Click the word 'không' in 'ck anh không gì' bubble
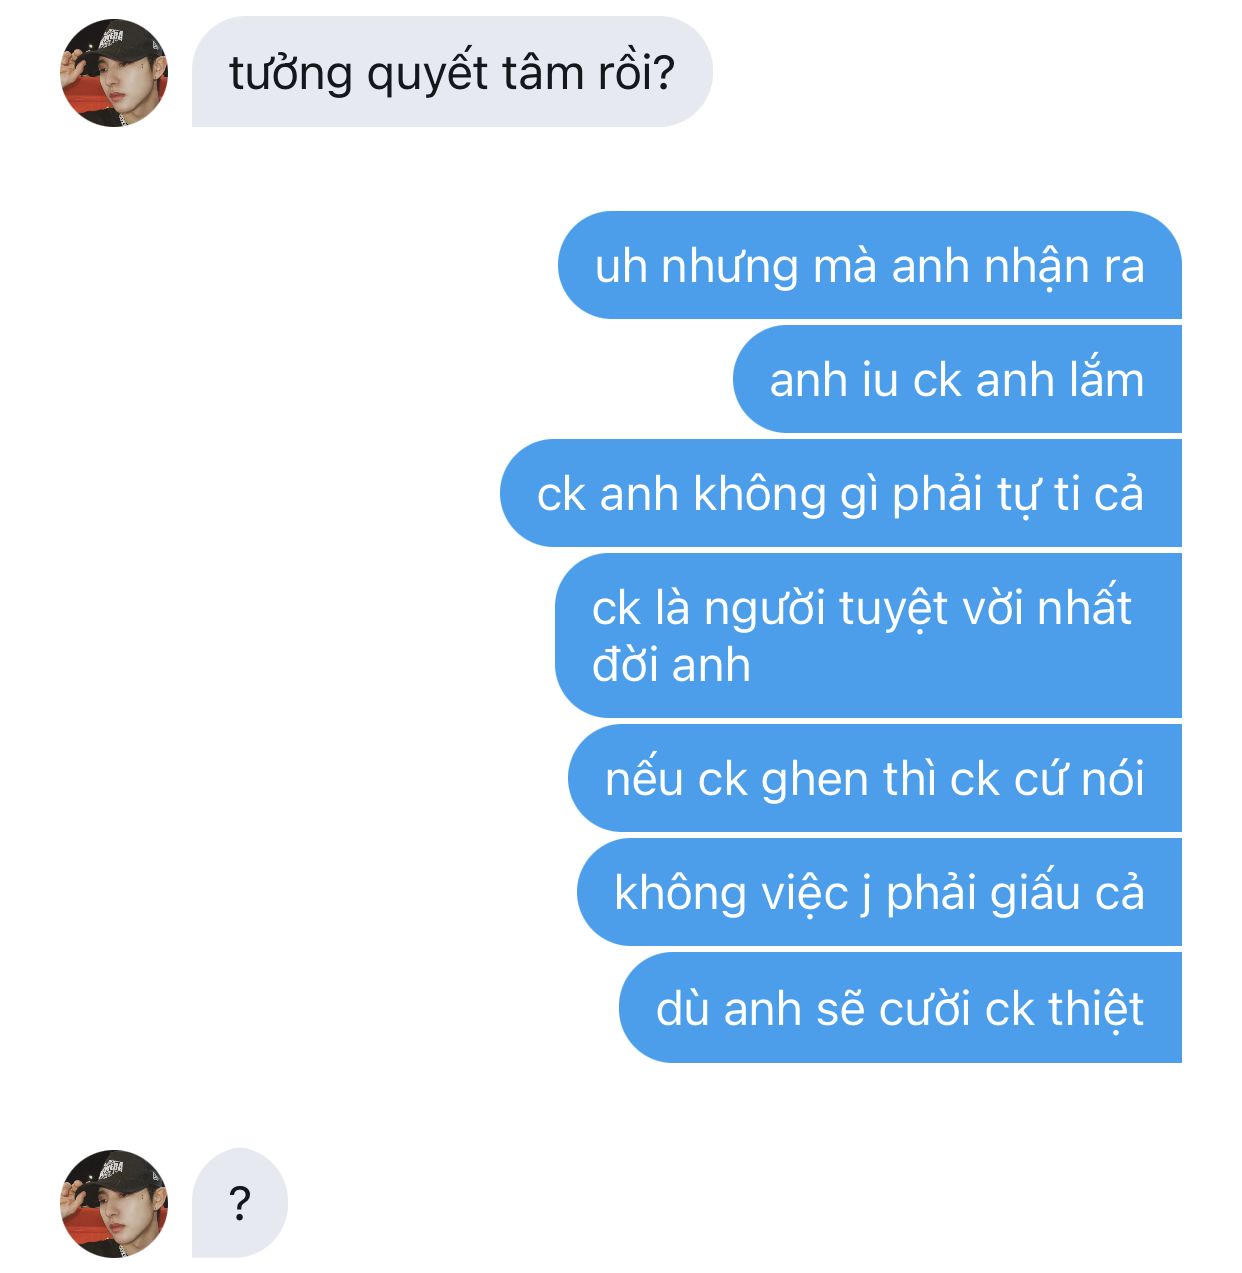Image resolution: width=1242 pixels, height=1273 pixels. pyautogui.click(x=760, y=494)
